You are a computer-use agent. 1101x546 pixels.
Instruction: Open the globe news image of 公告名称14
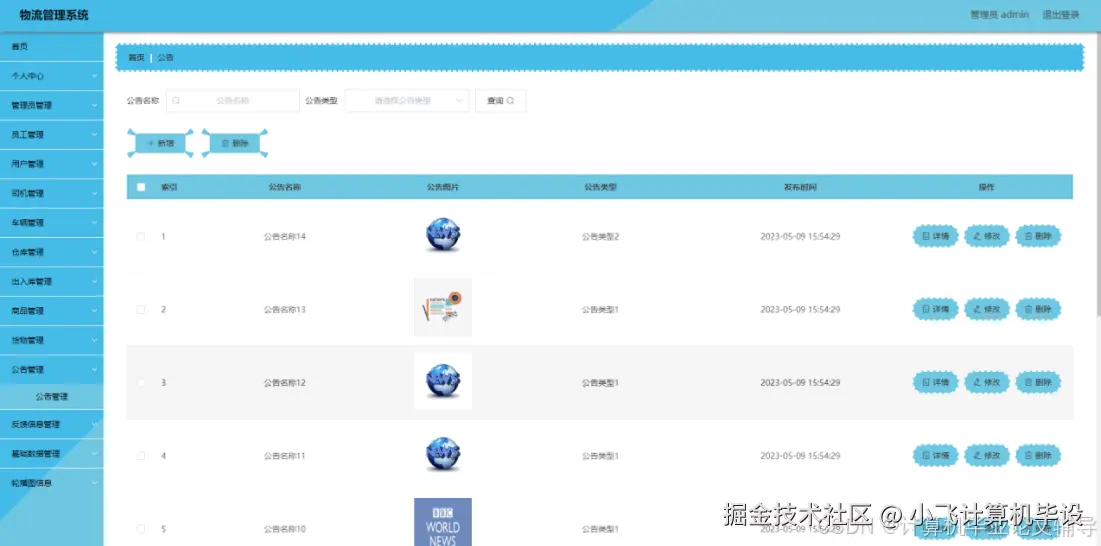click(442, 235)
